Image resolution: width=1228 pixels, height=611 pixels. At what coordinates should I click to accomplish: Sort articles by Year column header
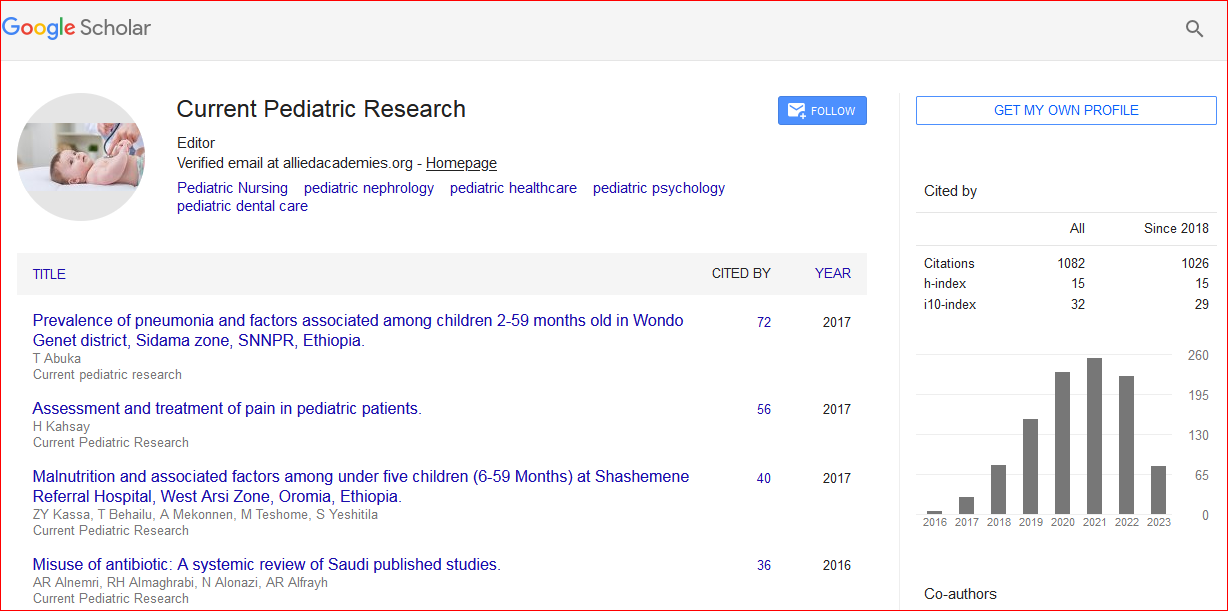[x=832, y=273]
